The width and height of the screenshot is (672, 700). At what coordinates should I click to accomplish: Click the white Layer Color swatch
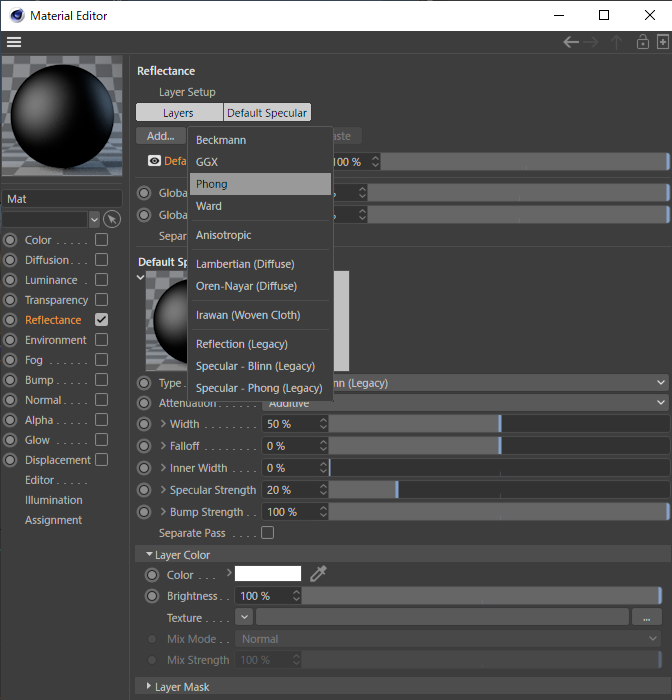coord(268,574)
